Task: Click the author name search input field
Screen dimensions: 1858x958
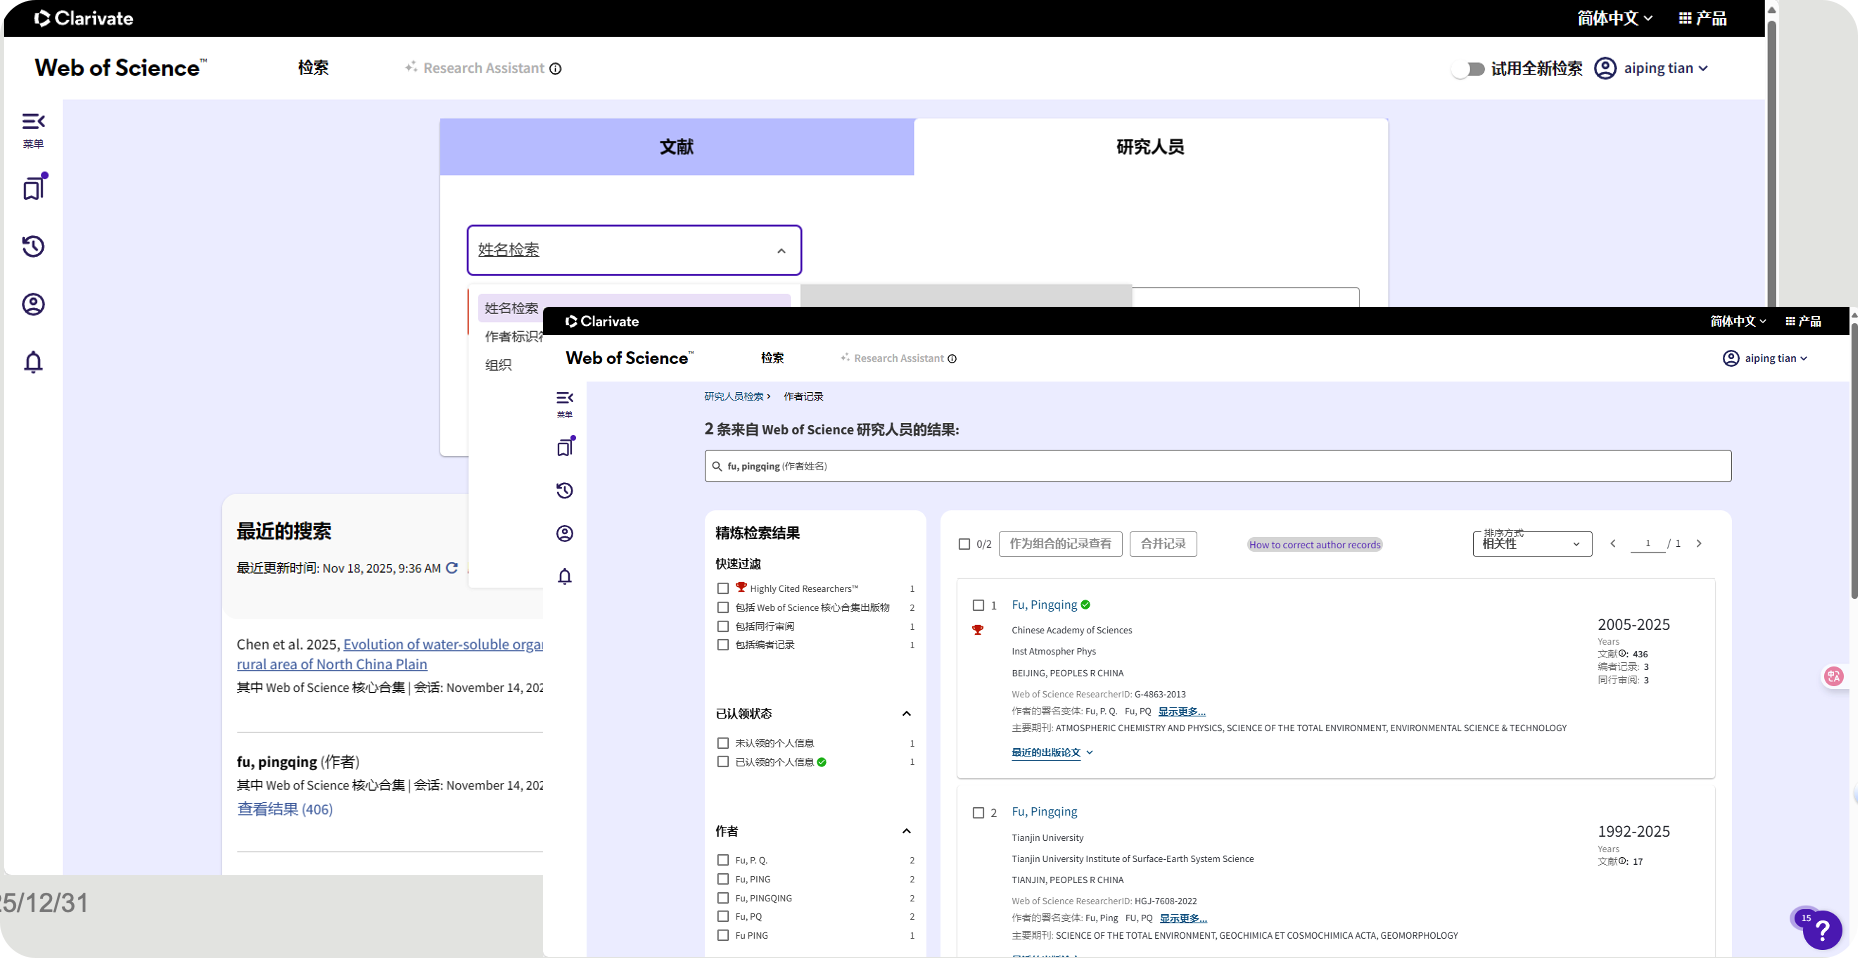Action: coord(1218,466)
